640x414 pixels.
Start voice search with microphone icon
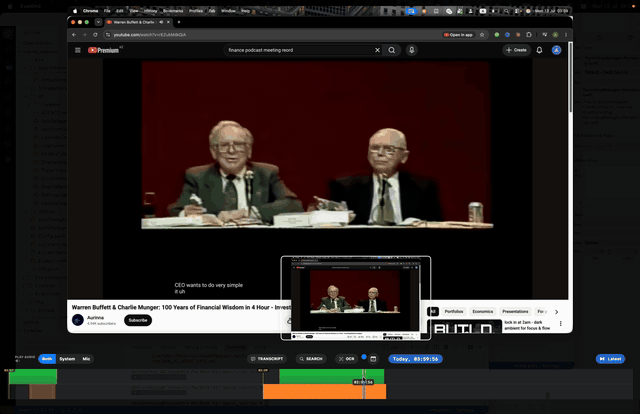tap(411, 50)
